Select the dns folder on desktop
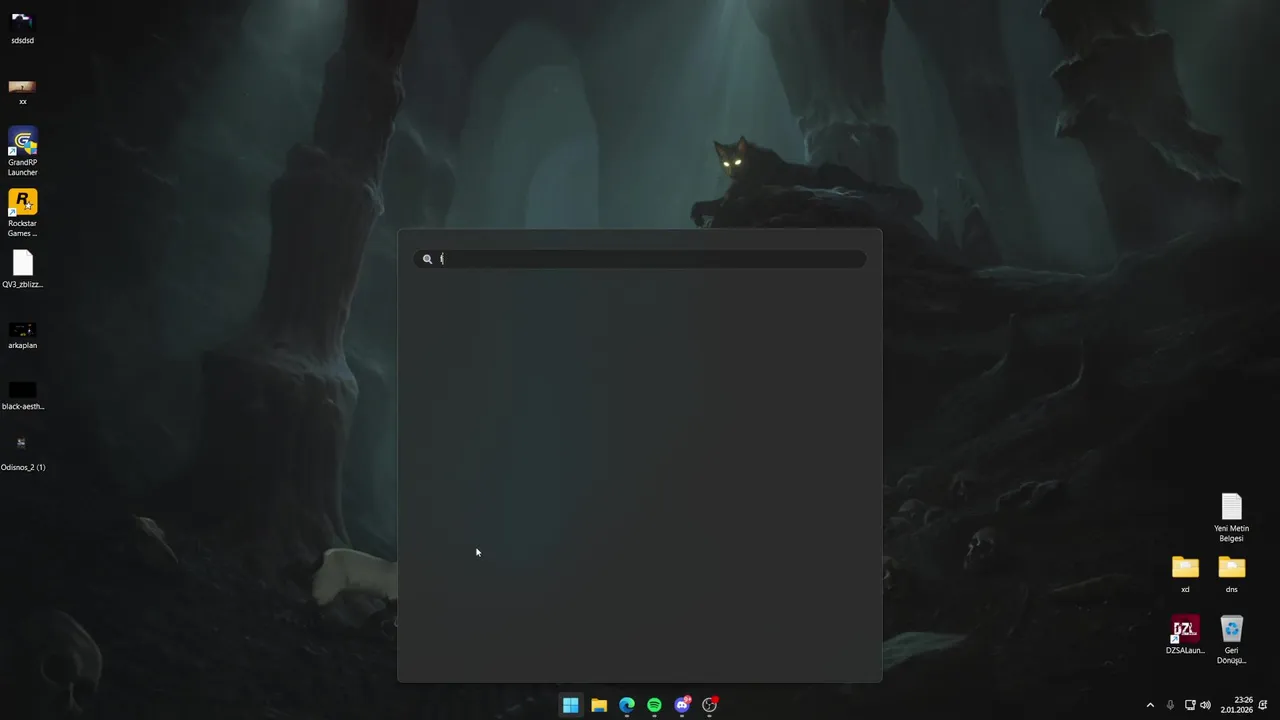 point(1231,574)
